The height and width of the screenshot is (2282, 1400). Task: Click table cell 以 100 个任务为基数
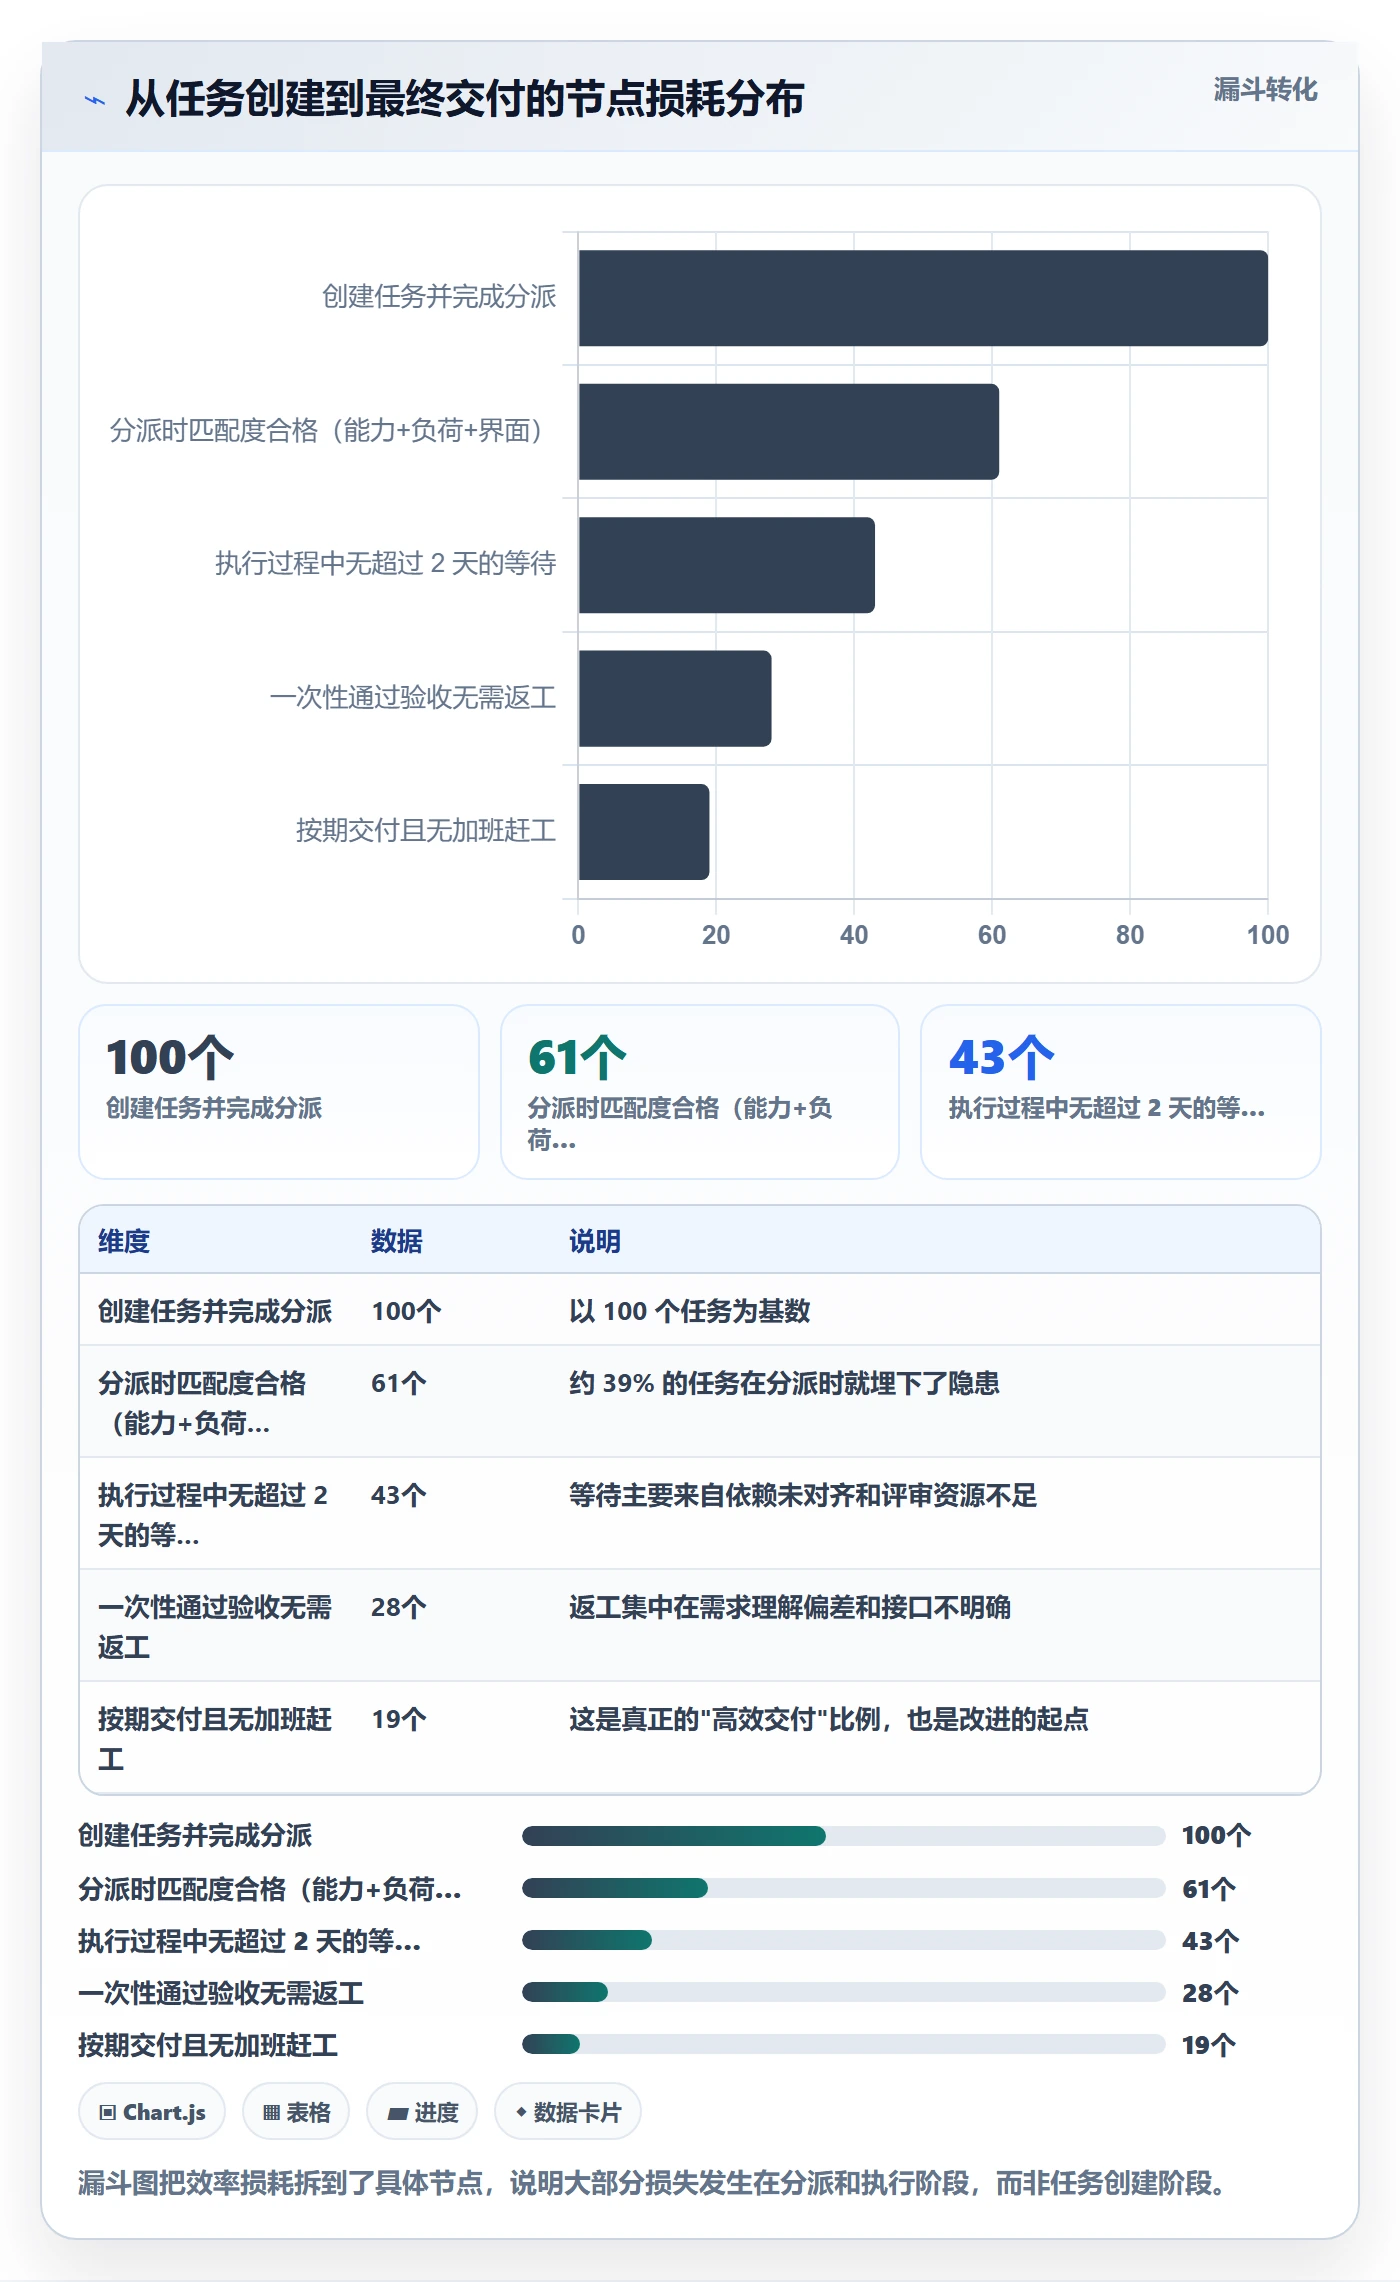(690, 1311)
